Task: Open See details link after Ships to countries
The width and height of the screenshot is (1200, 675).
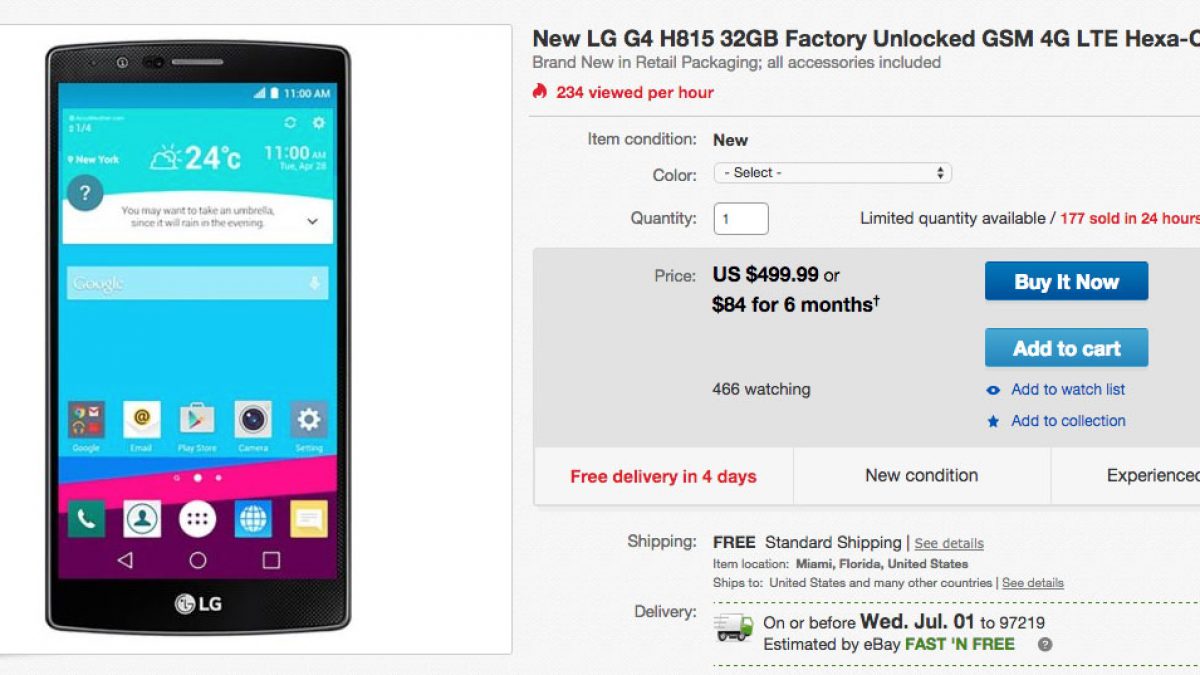Action: (x=1033, y=583)
